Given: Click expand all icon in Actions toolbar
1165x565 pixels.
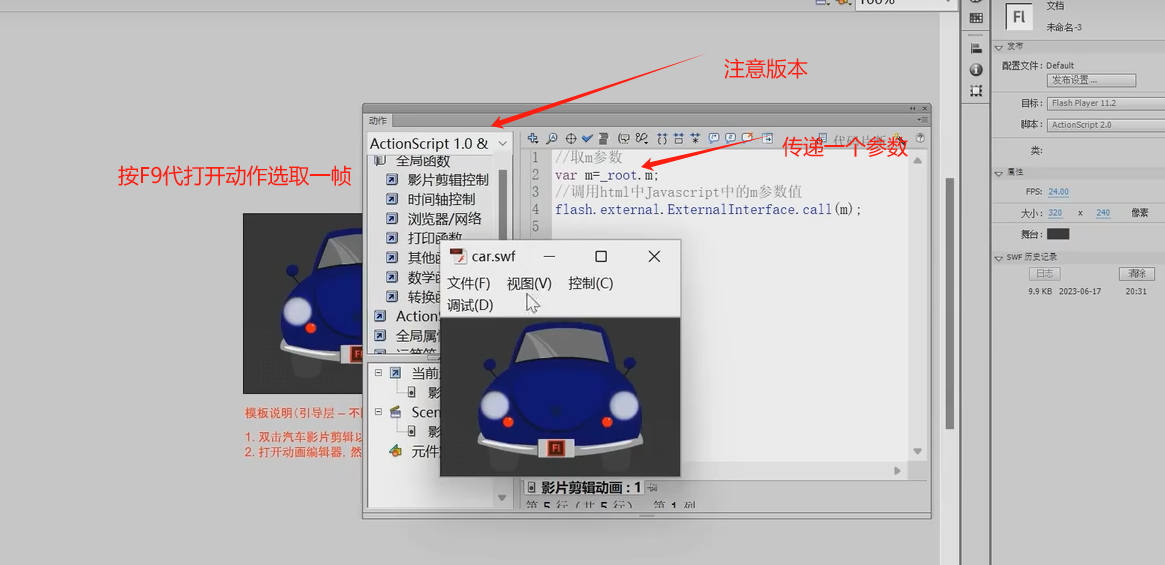Looking at the screenshot, I should tap(695, 138).
